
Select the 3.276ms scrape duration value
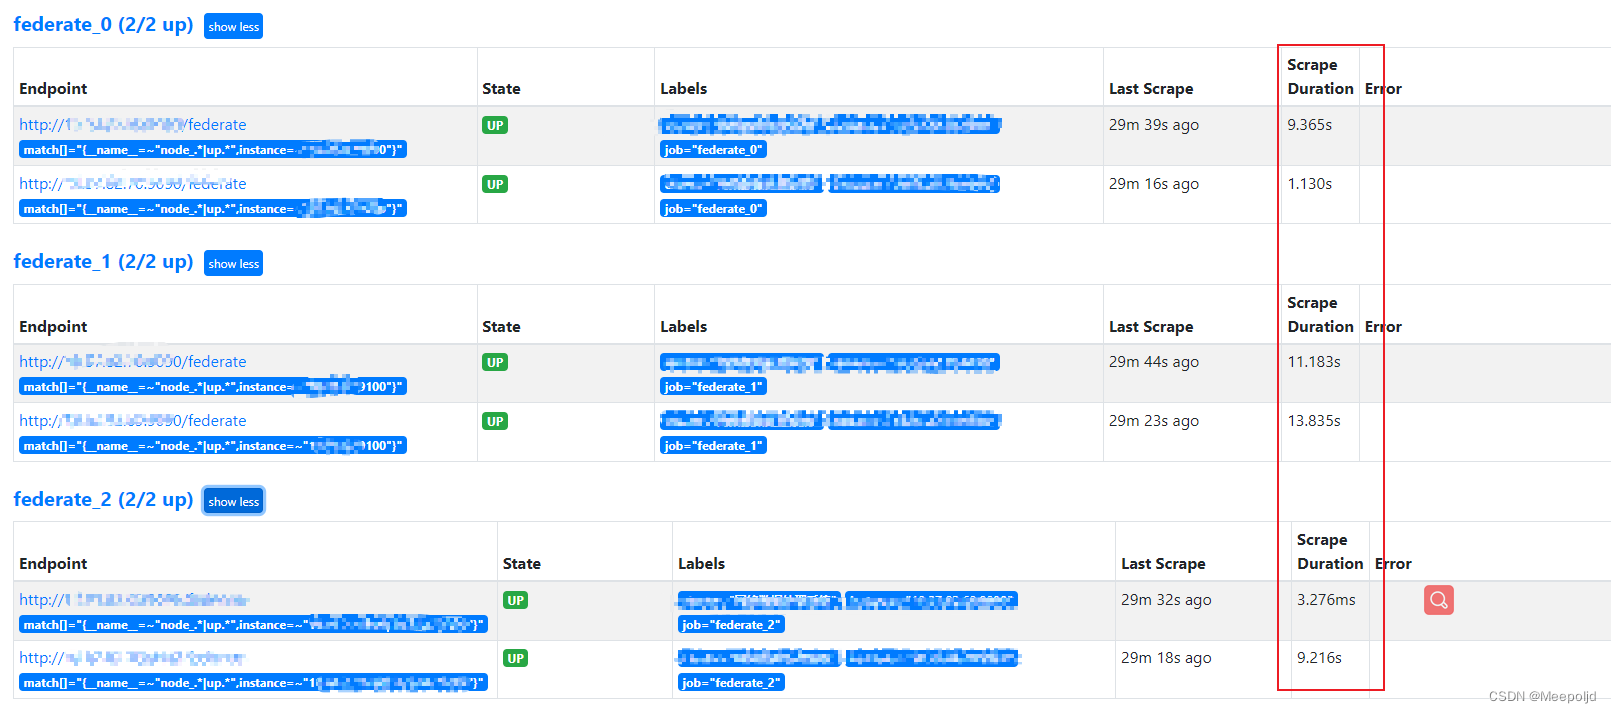[1327, 600]
